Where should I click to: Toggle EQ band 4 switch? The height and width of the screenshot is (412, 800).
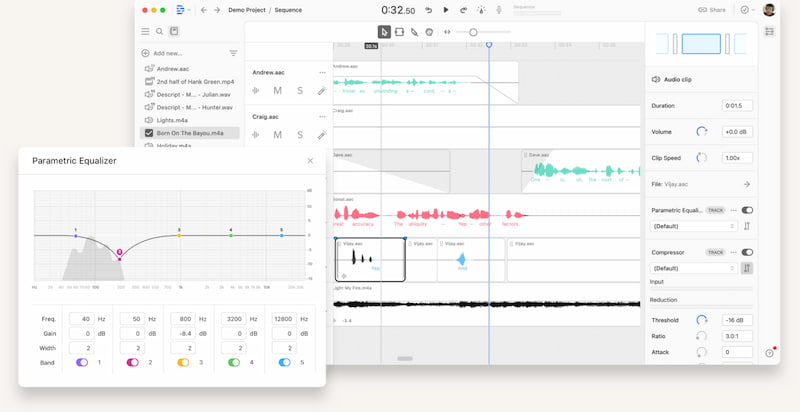[234, 363]
